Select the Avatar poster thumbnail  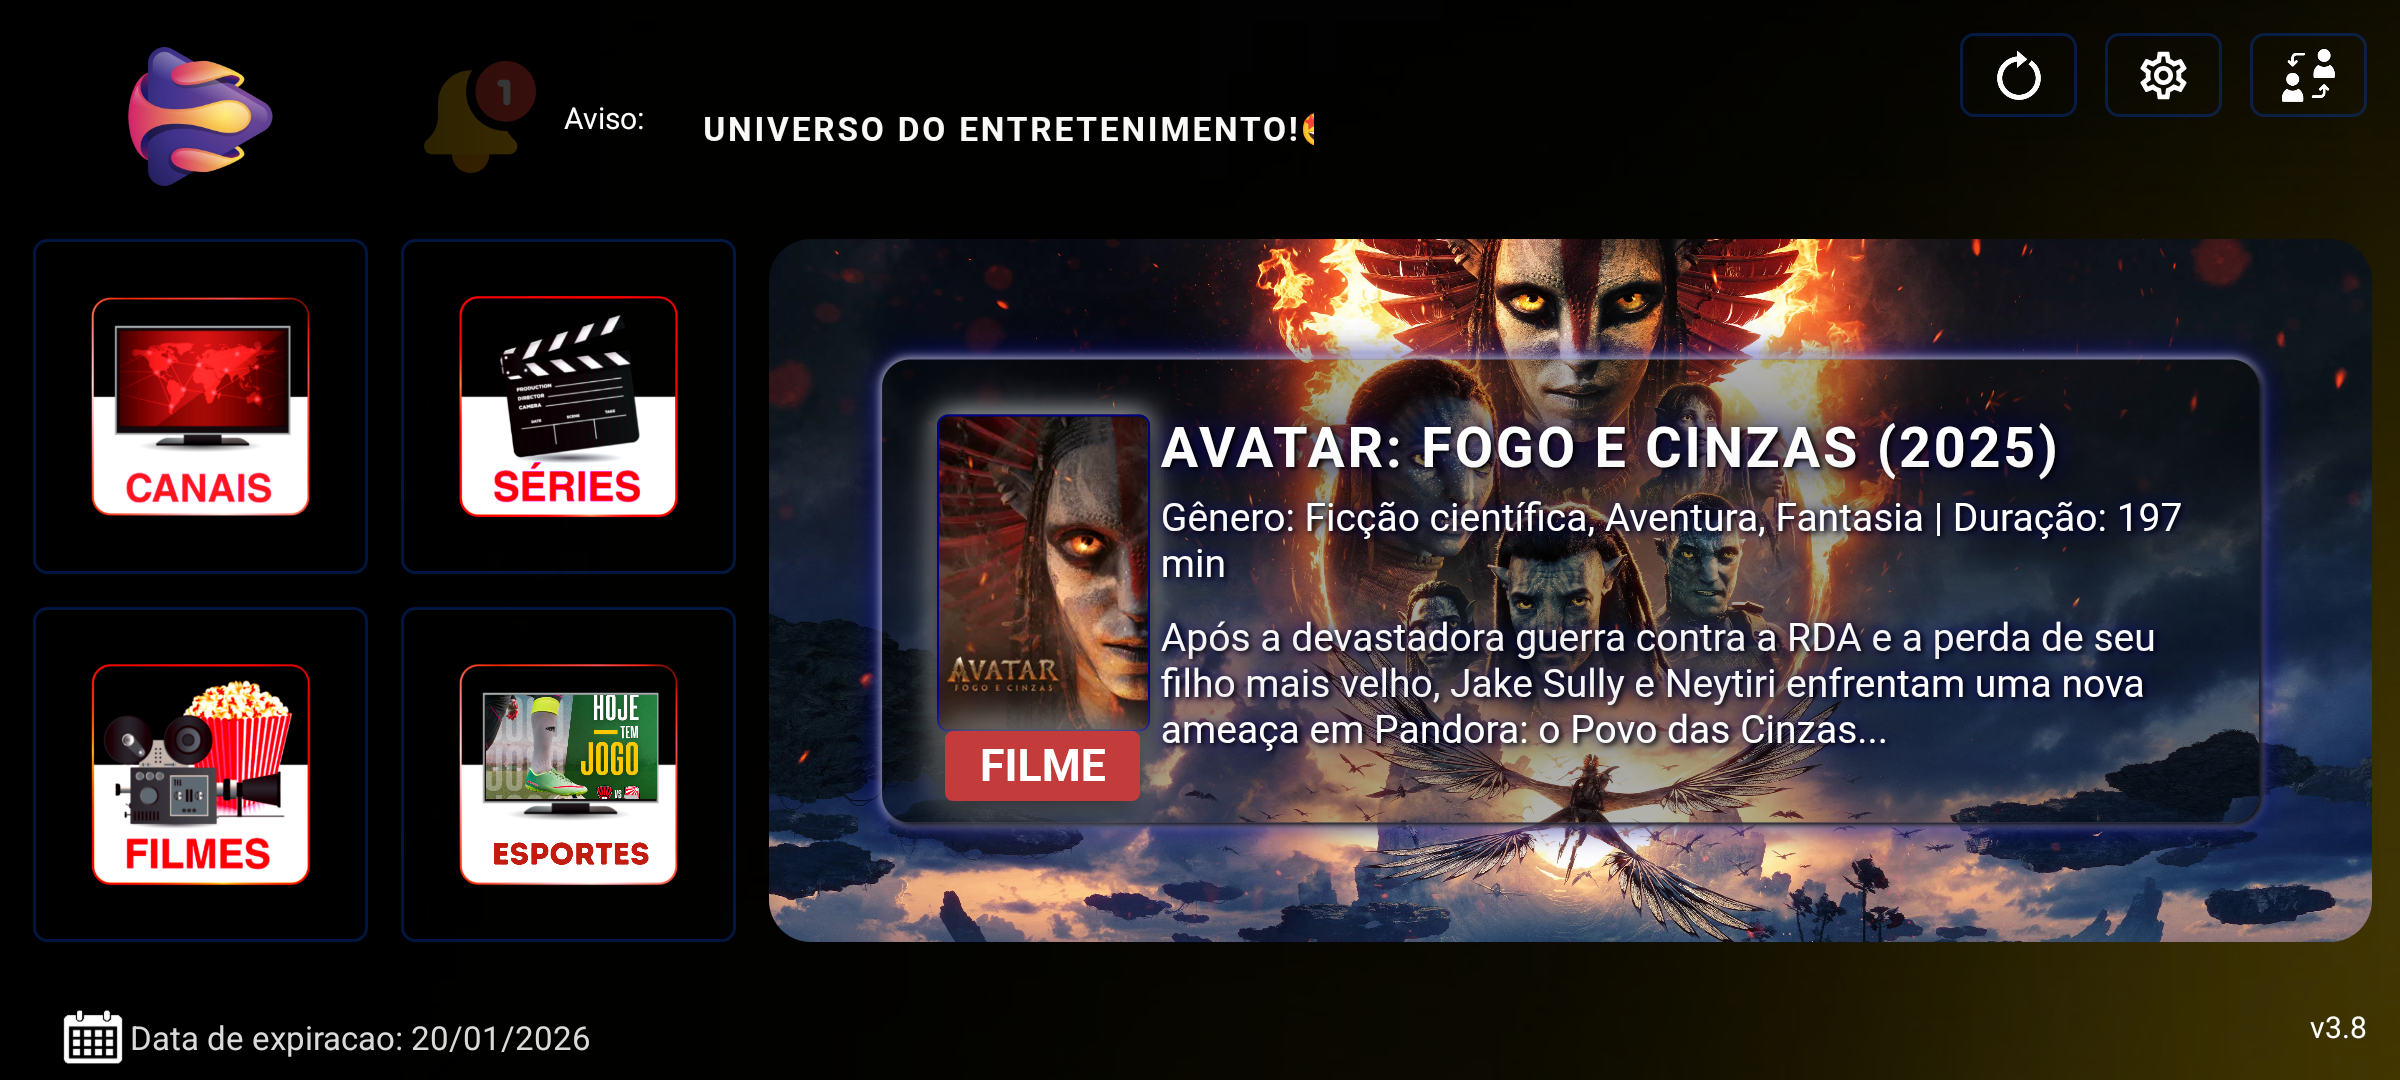coord(1043,572)
